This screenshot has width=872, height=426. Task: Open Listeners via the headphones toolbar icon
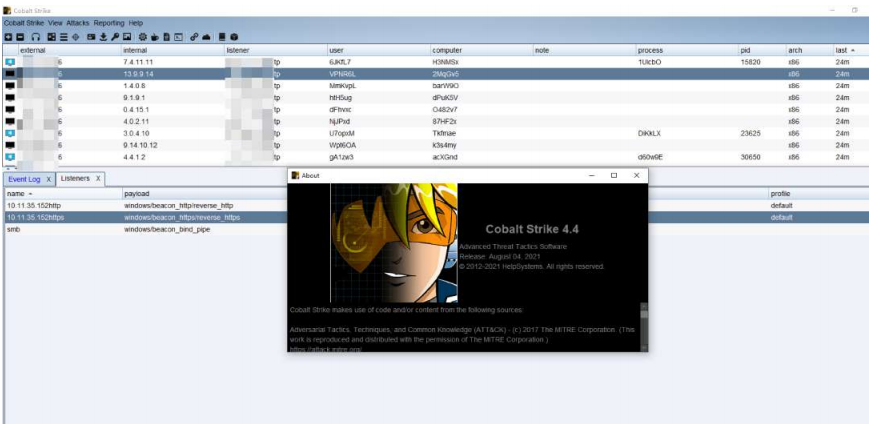pos(36,37)
